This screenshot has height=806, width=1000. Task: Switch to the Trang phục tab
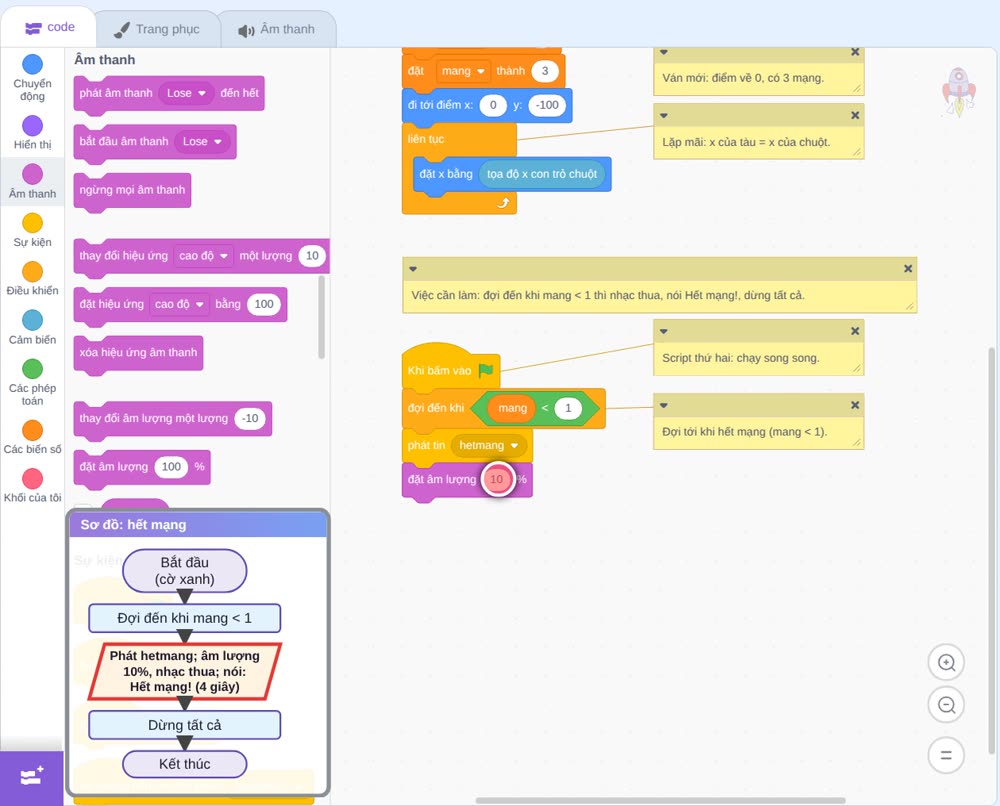157,29
